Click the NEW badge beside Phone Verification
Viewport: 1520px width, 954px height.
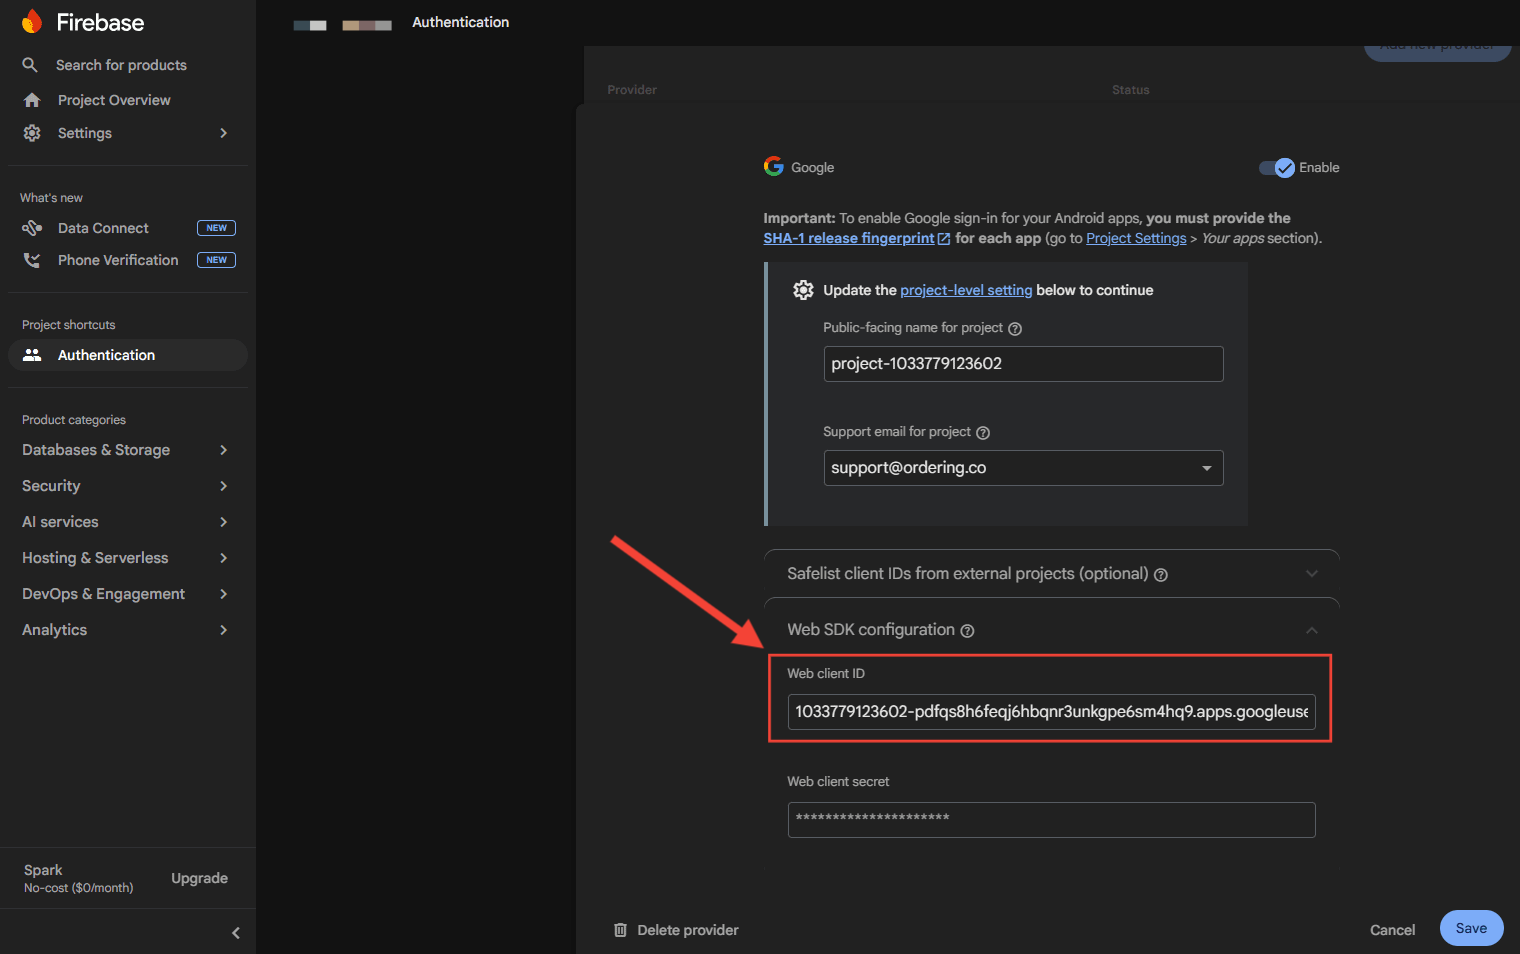216,260
